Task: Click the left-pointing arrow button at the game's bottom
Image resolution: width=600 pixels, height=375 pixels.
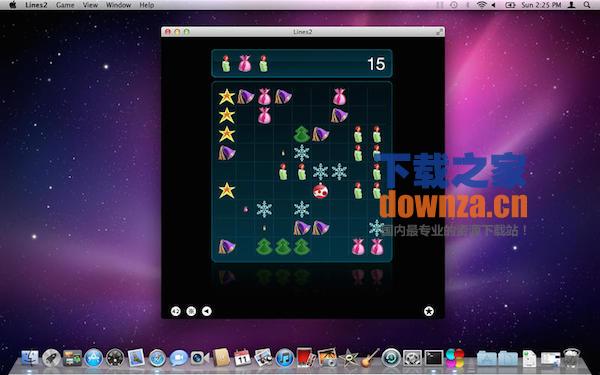Action: coord(207,311)
